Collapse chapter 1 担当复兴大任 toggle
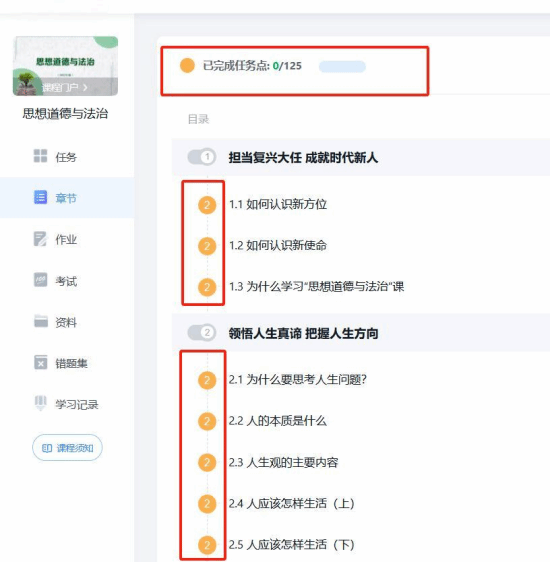Image resolution: width=550 pixels, height=563 pixels. coord(201,157)
